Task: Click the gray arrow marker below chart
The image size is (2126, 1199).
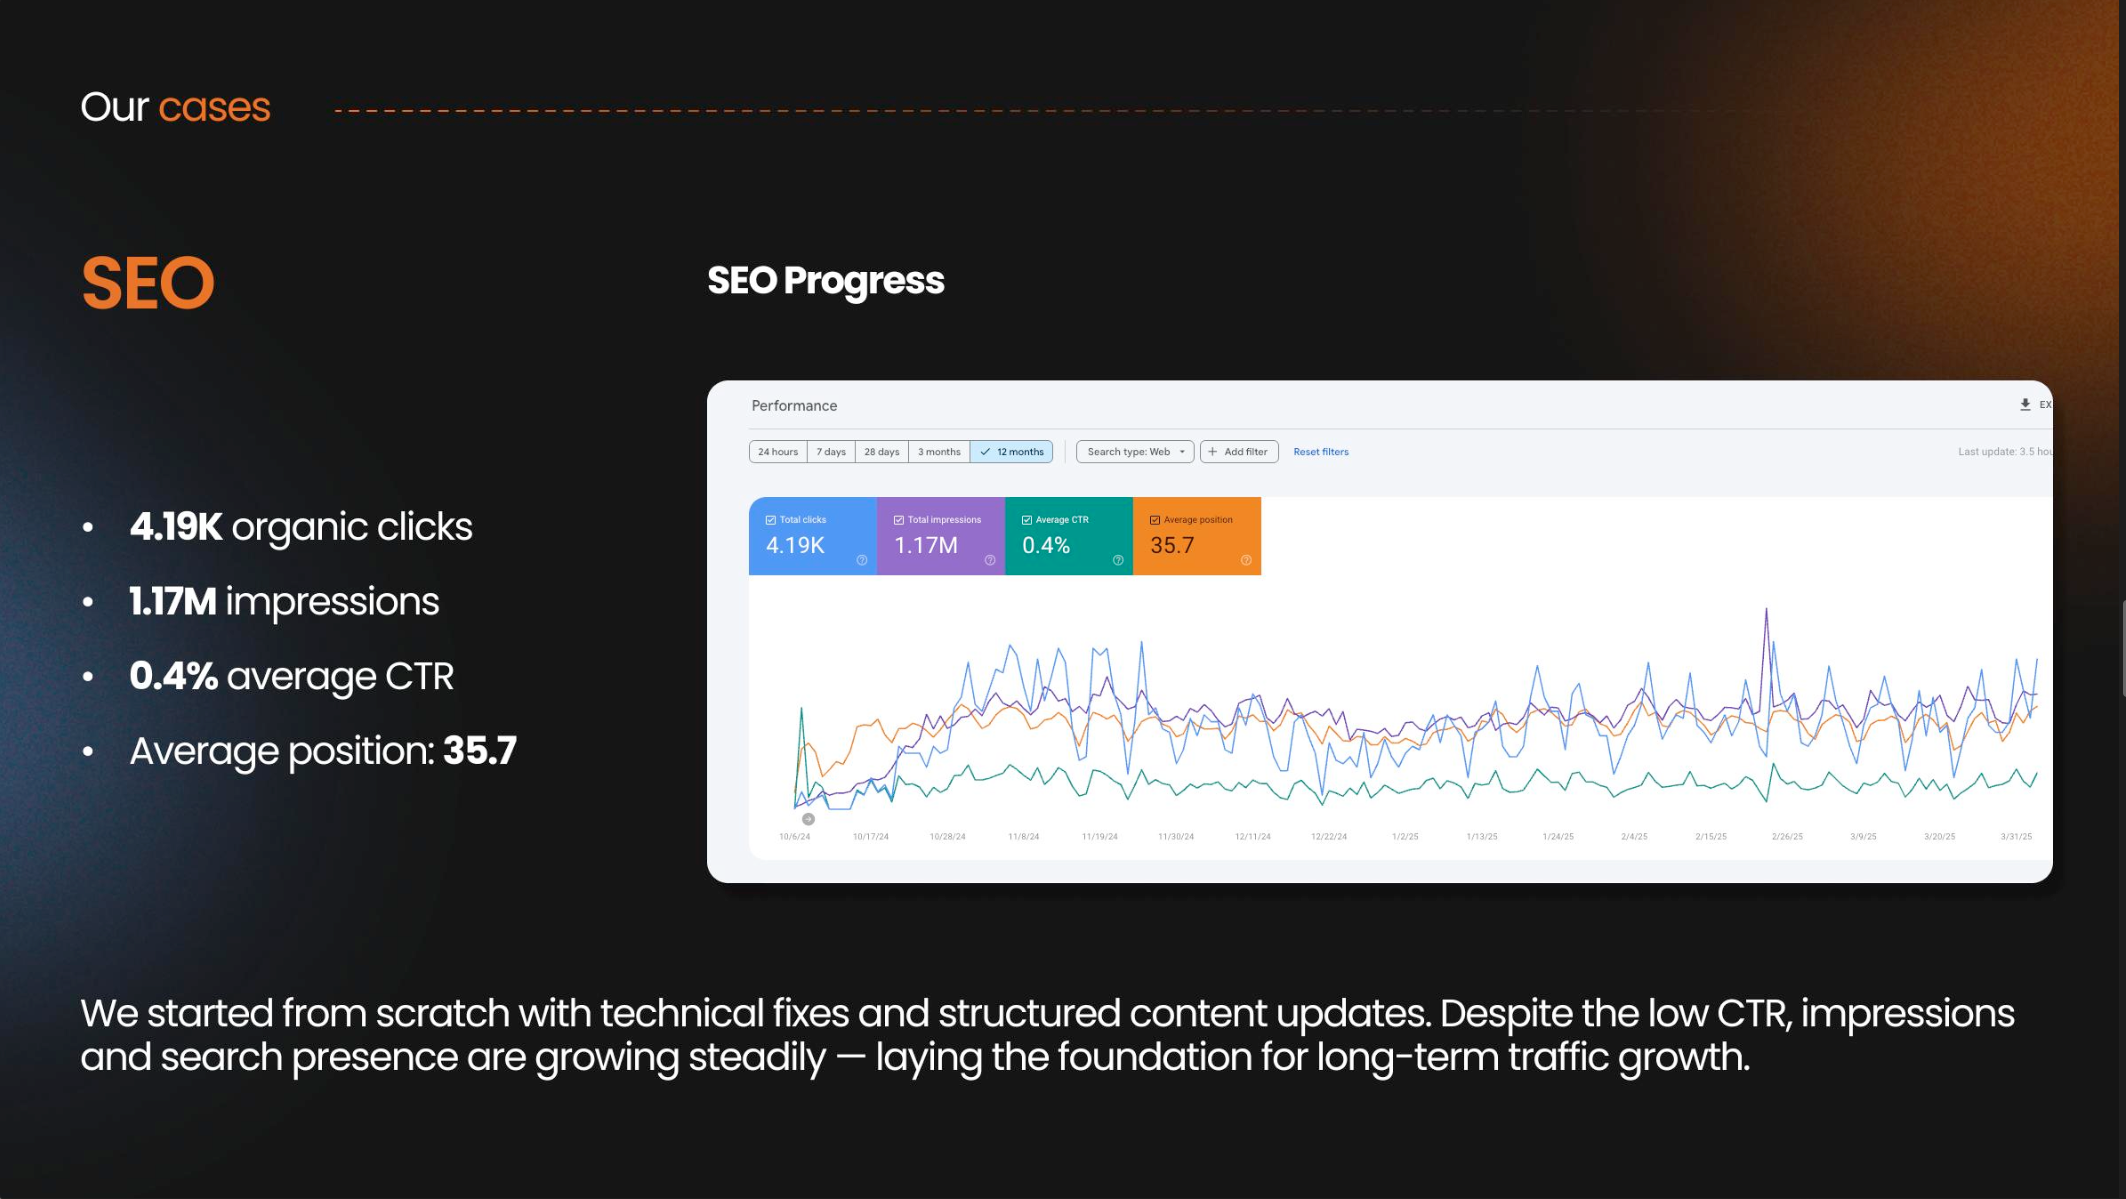Action: coord(808,819)
